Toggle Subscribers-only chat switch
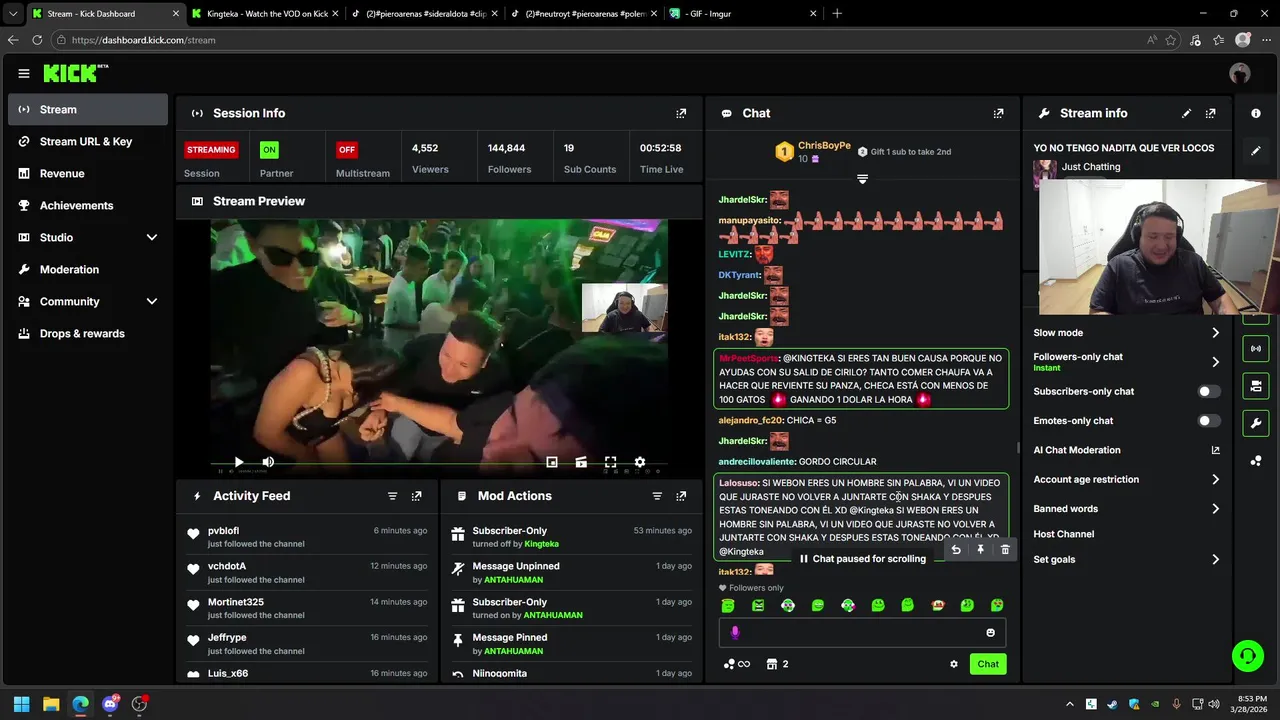This screenshot has width=1280, height=720. tap(1209, 392)
